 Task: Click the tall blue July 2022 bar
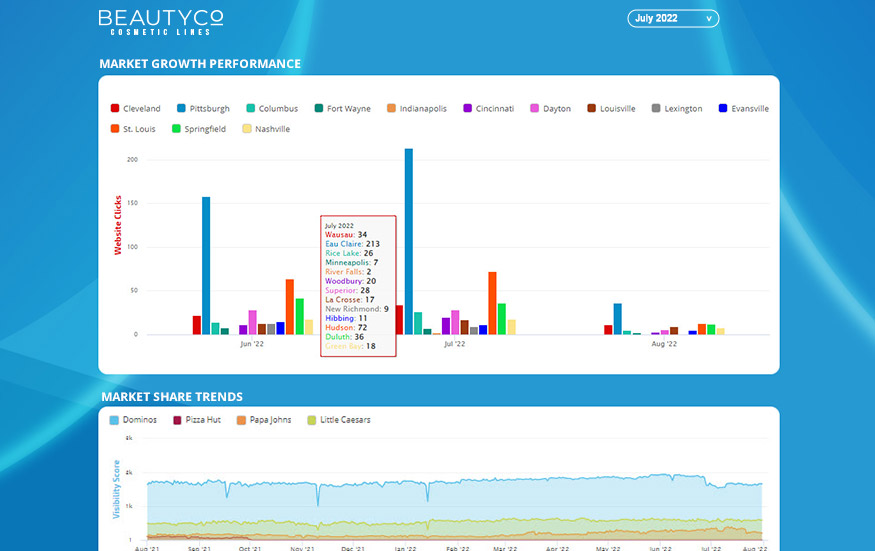[409, 240]
